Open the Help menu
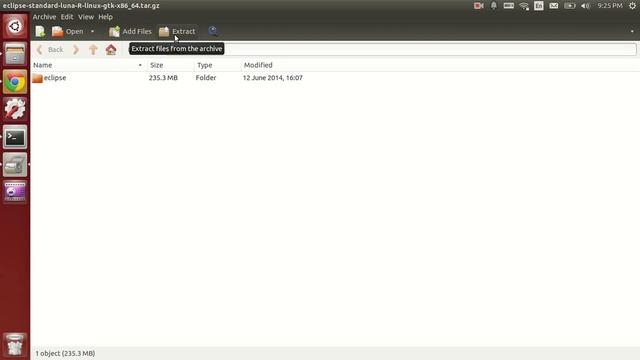Image resolution: width=640 pixels, height=360 pixels. point(105,17)
